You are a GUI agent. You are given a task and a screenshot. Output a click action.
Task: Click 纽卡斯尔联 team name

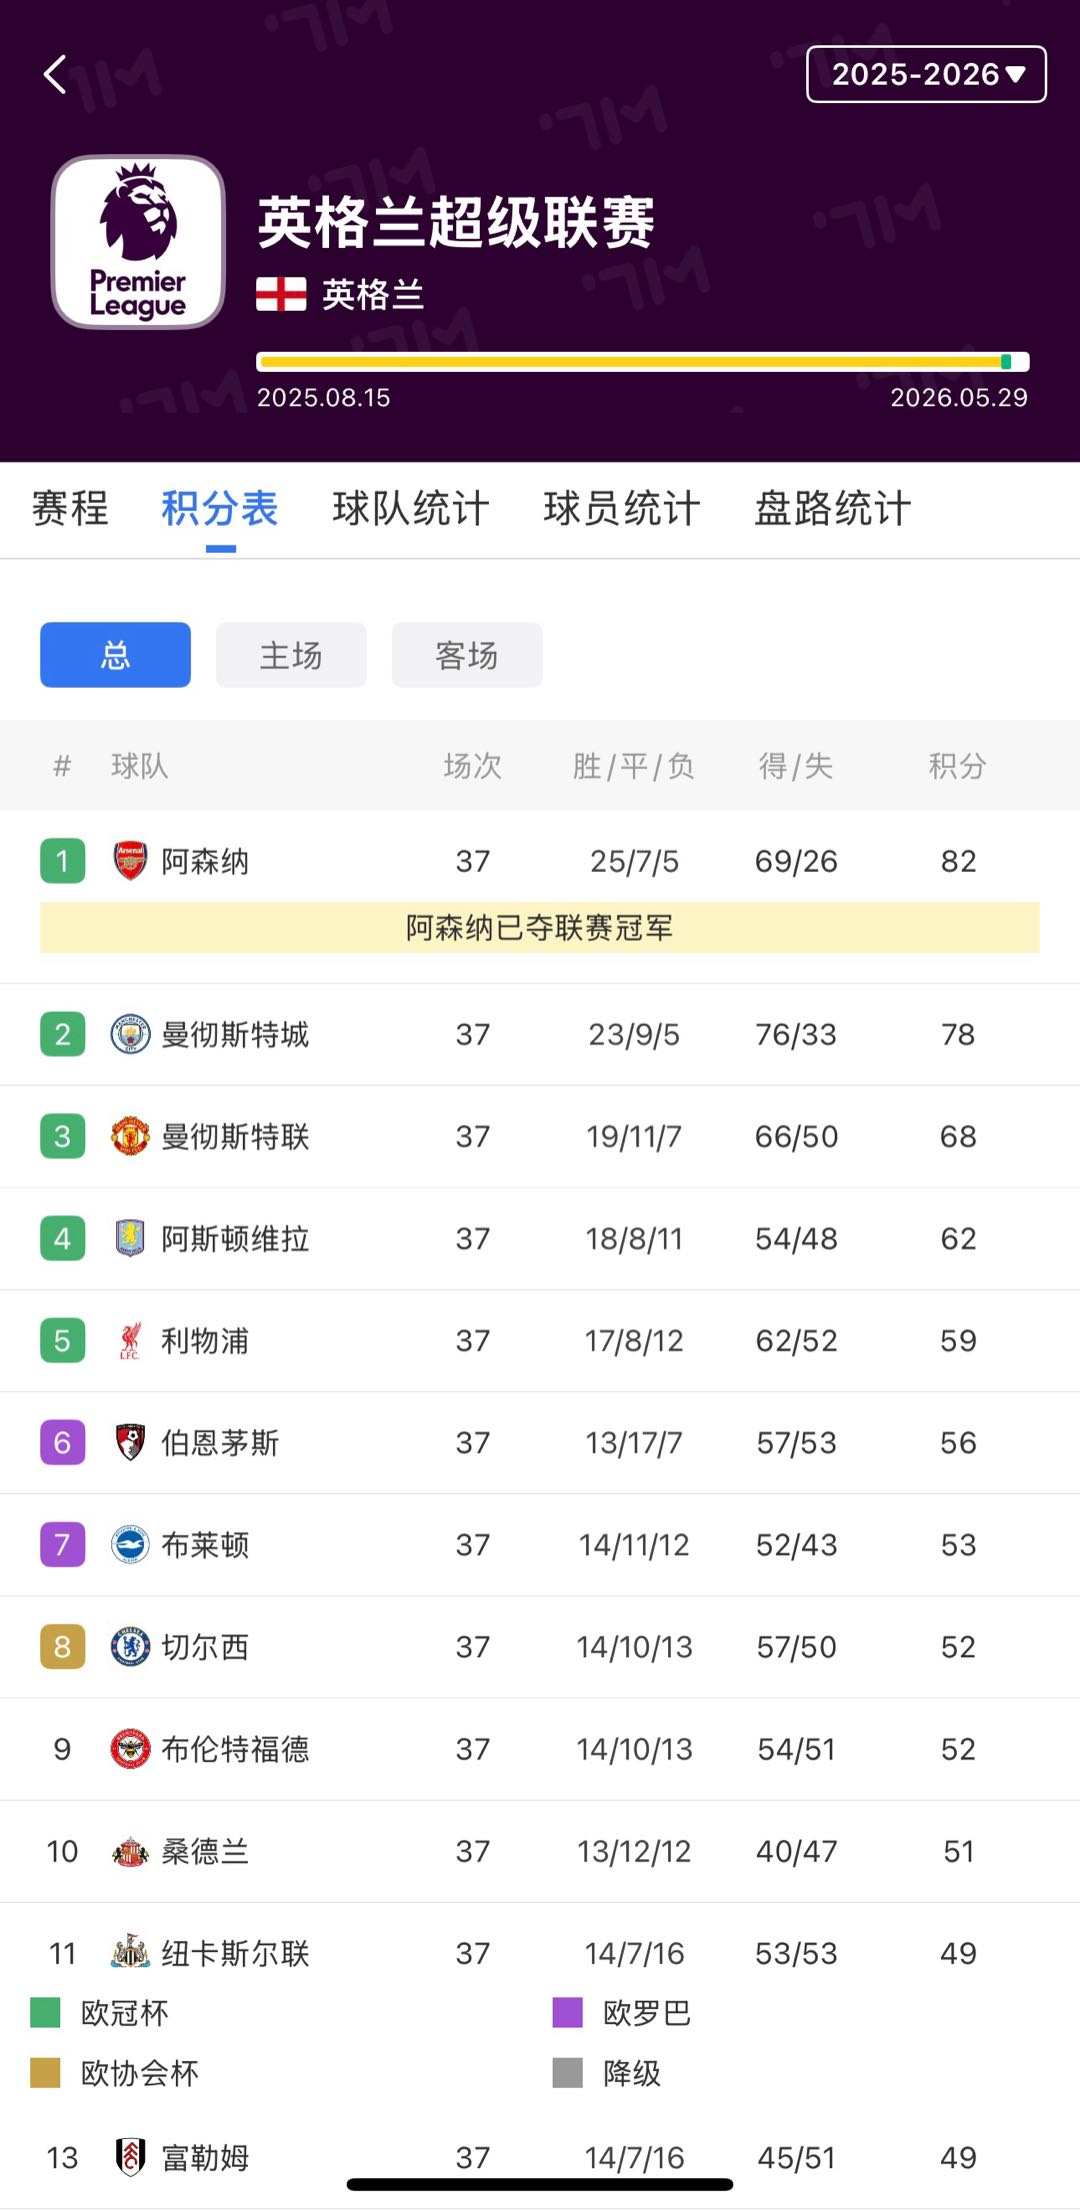click(235, 1953)
